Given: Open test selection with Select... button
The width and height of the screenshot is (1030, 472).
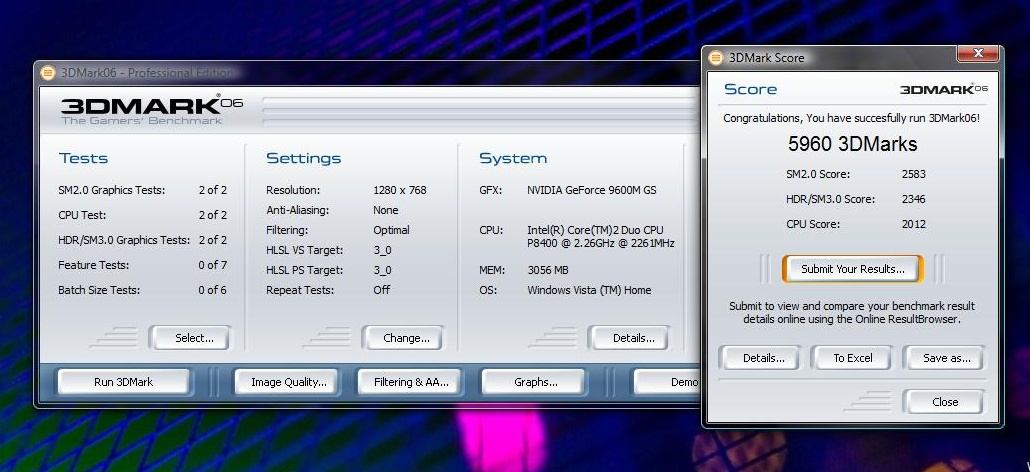Looking at the screenshot, I should (190, 338).
